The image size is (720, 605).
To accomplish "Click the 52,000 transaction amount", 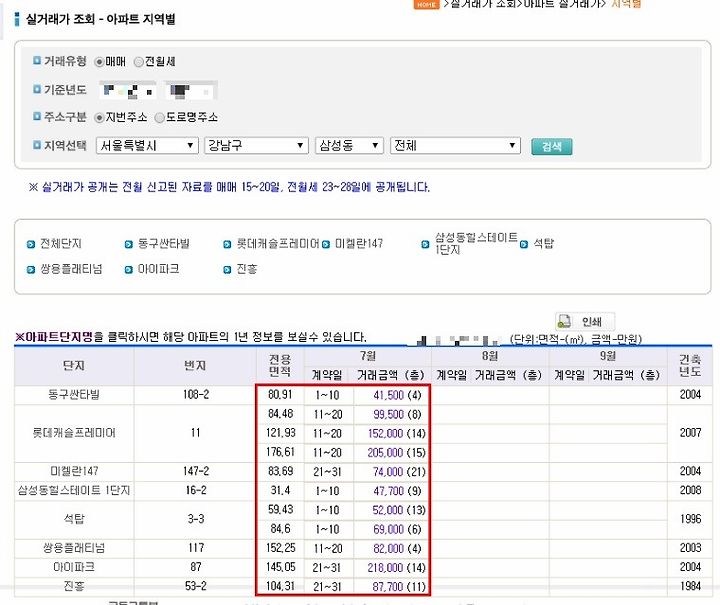I will tap(388, 510).
